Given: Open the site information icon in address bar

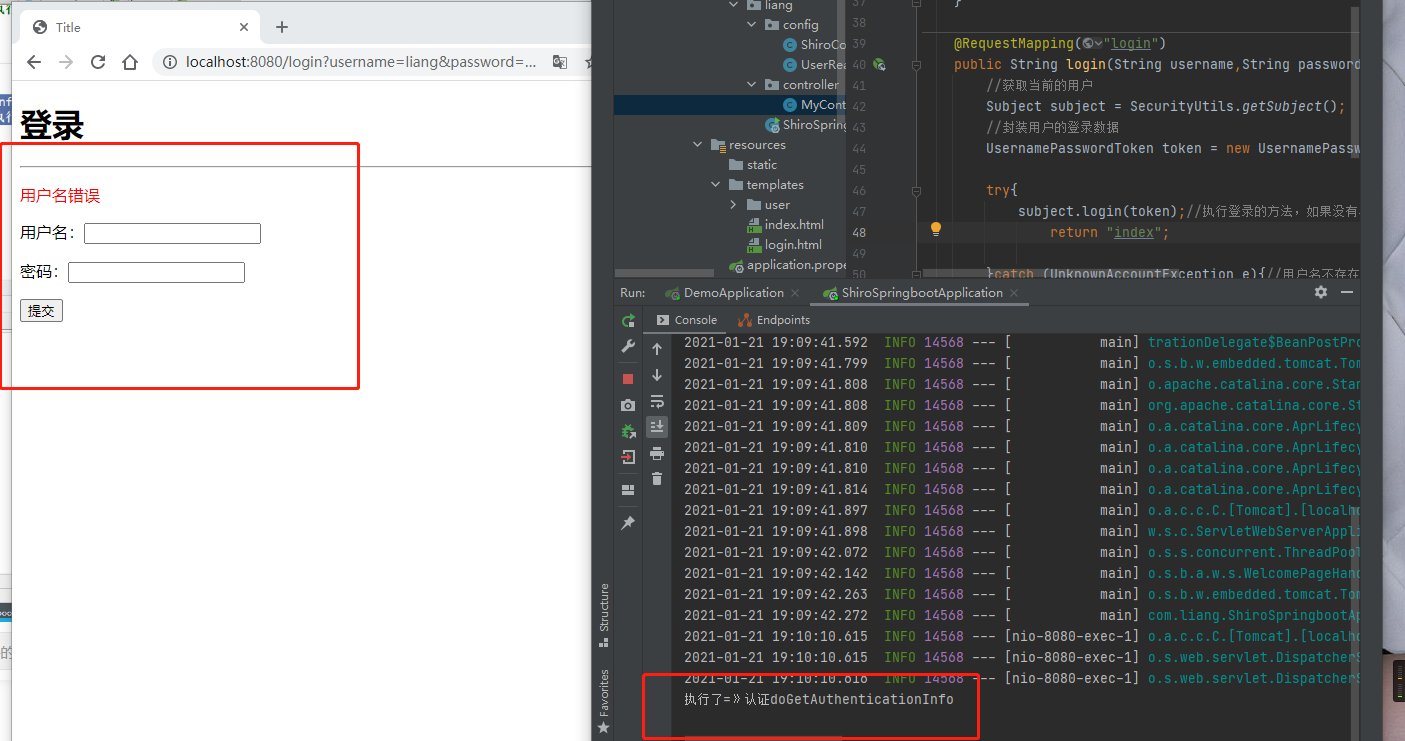Looking at the screenshot, I should pos(170,62).
